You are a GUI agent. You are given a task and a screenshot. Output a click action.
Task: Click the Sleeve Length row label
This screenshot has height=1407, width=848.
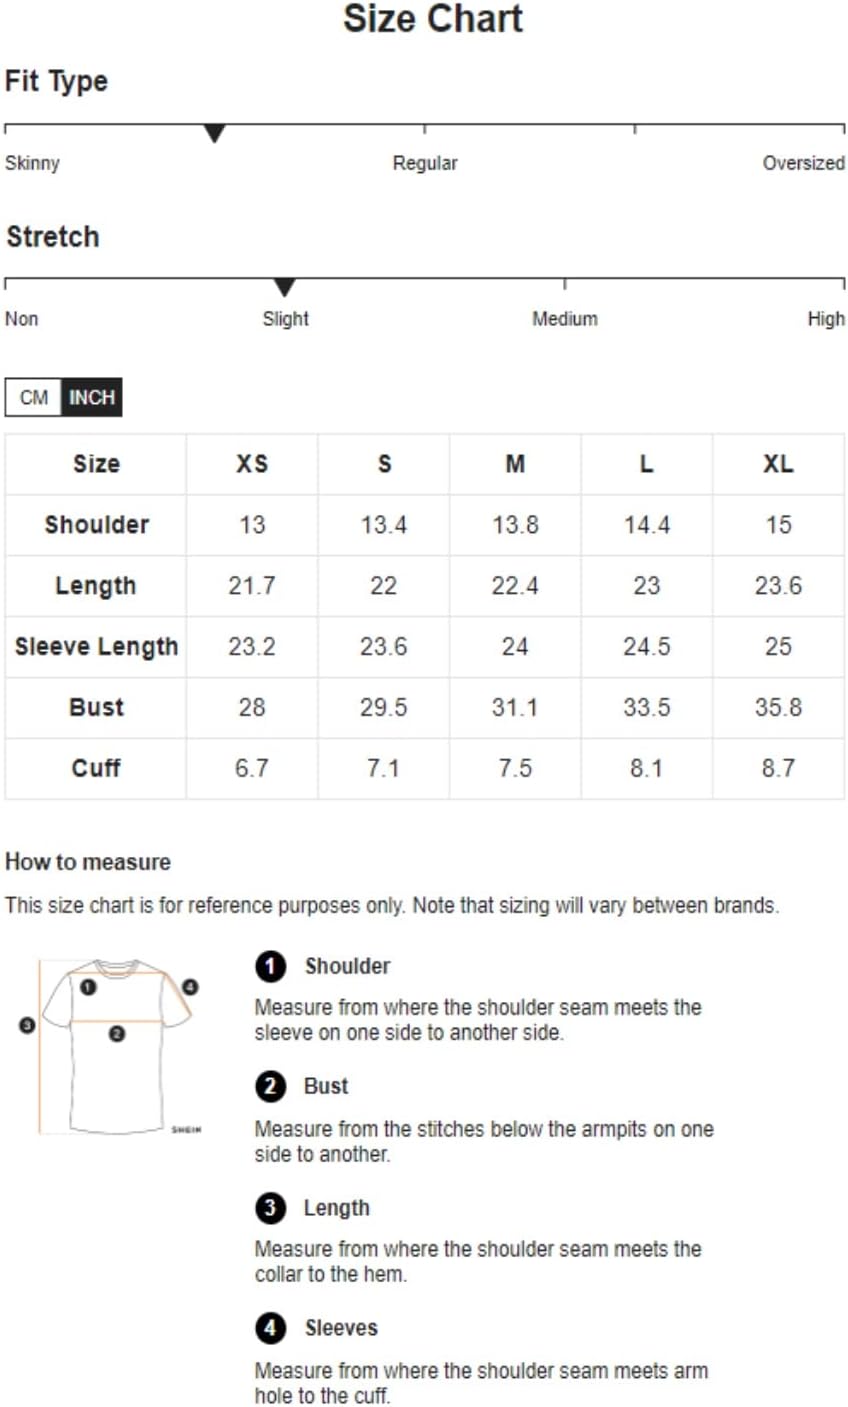[x=96, y=647]
